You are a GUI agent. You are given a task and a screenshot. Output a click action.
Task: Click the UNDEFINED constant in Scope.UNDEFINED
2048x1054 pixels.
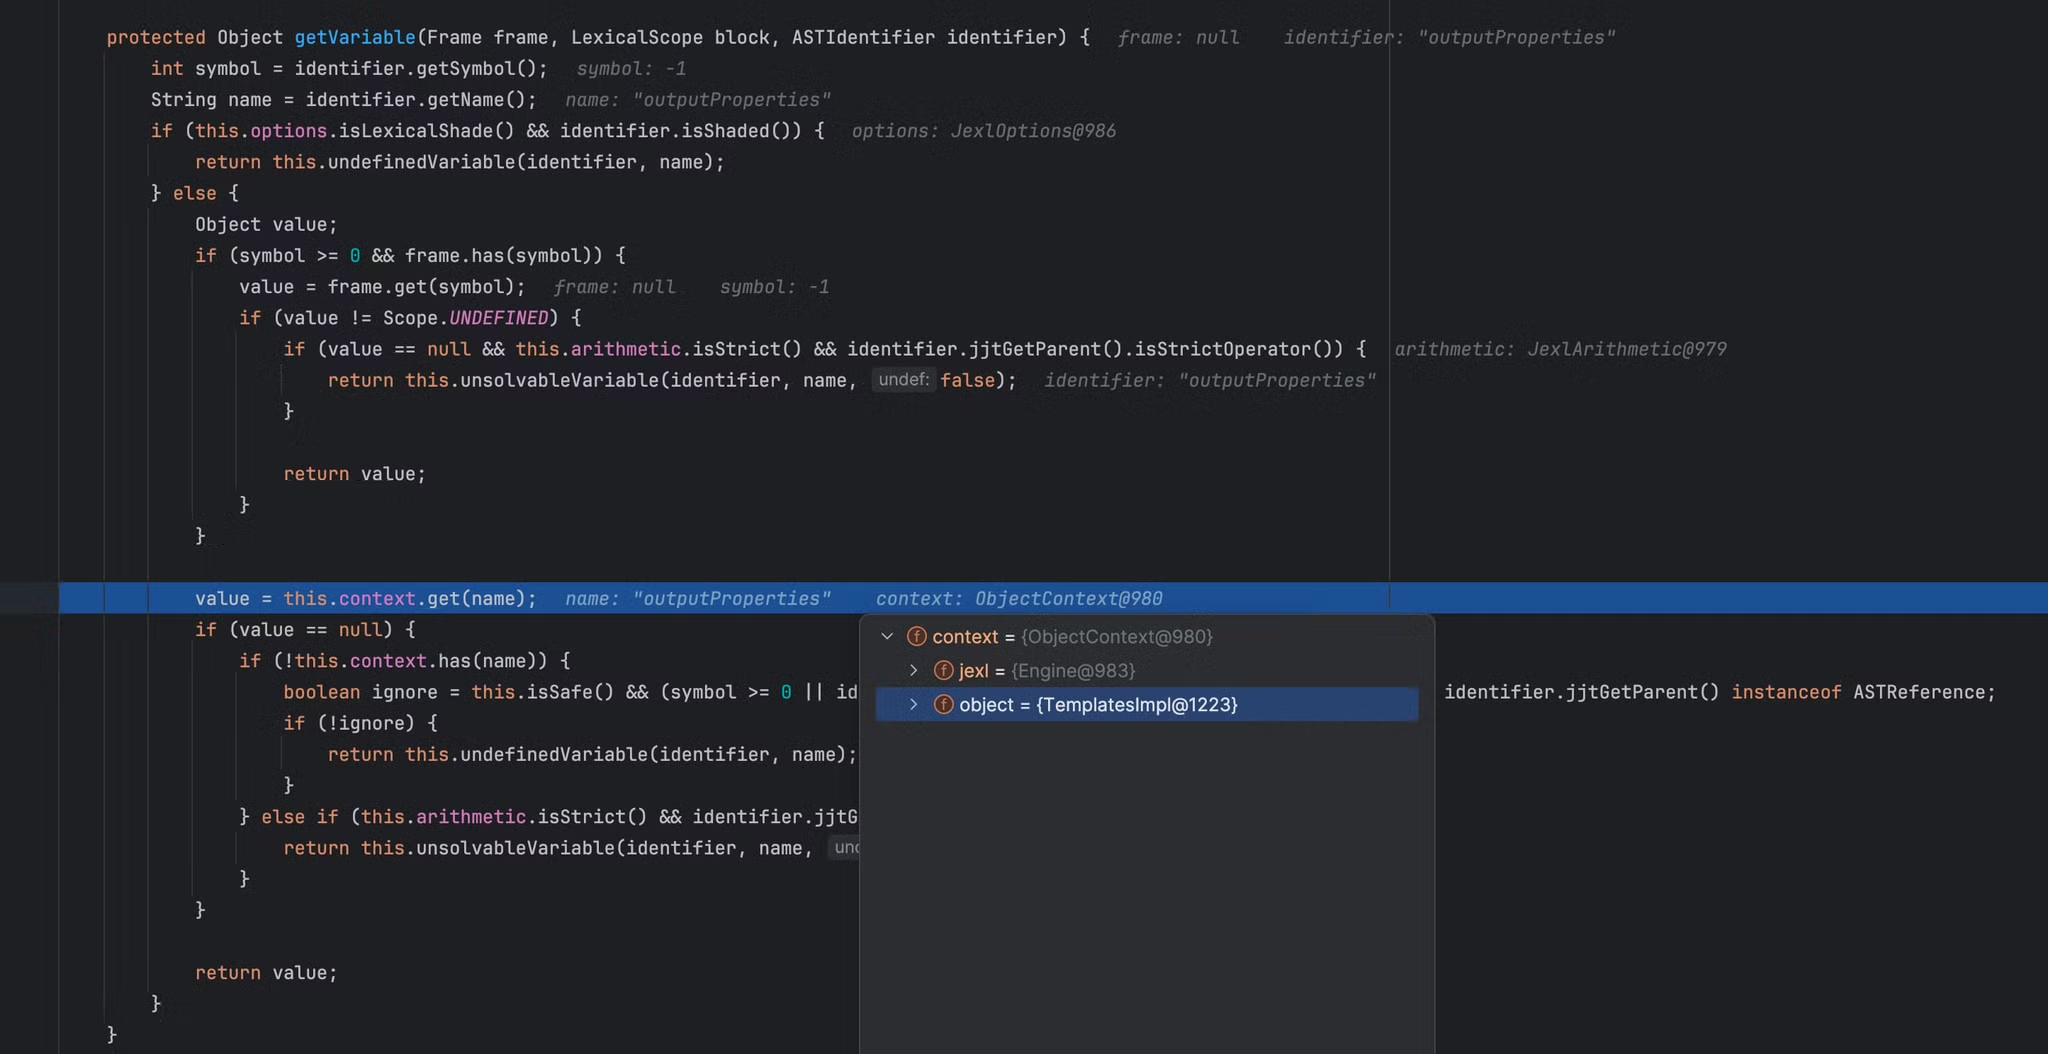click(498, 318)
